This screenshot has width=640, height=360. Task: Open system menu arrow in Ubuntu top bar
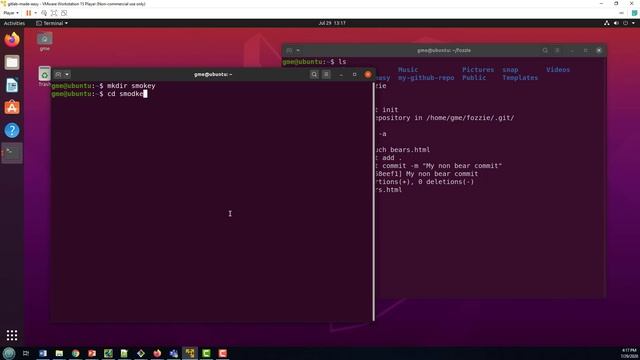[633, 23]
